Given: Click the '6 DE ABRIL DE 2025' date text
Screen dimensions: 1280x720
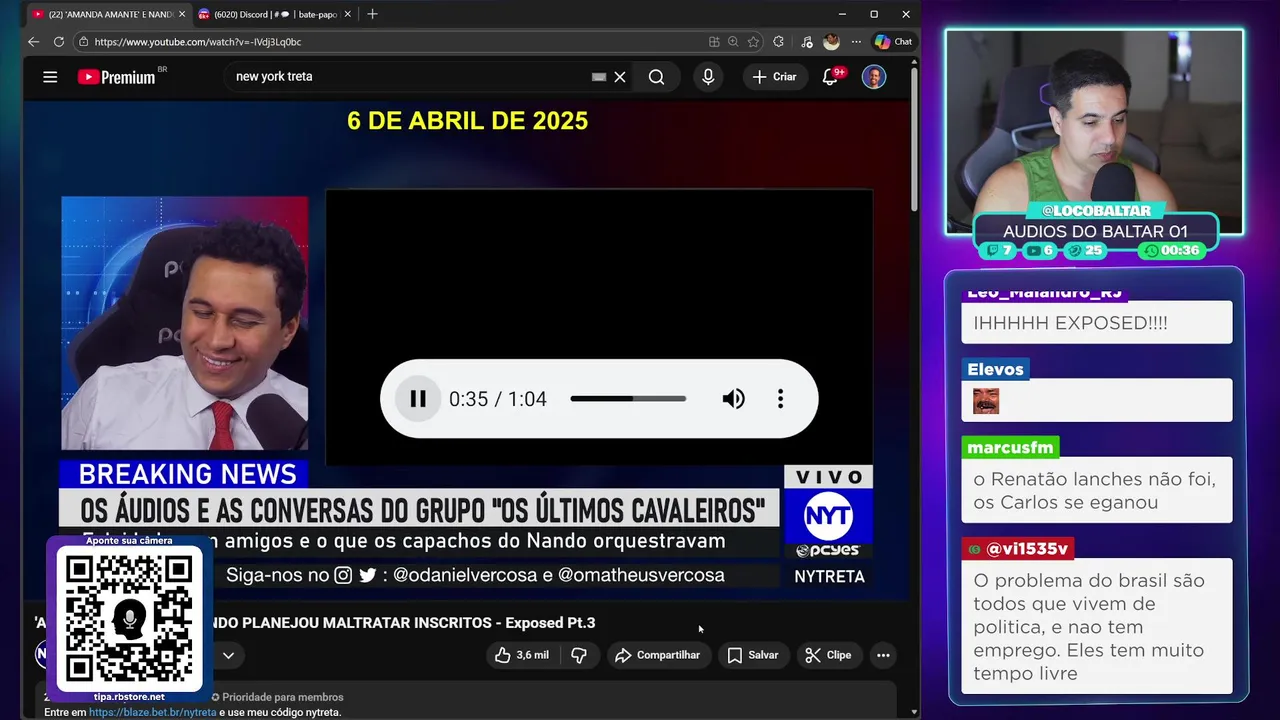Looking at the screenshot, I should pyautogui.click(x=467, y=121).
